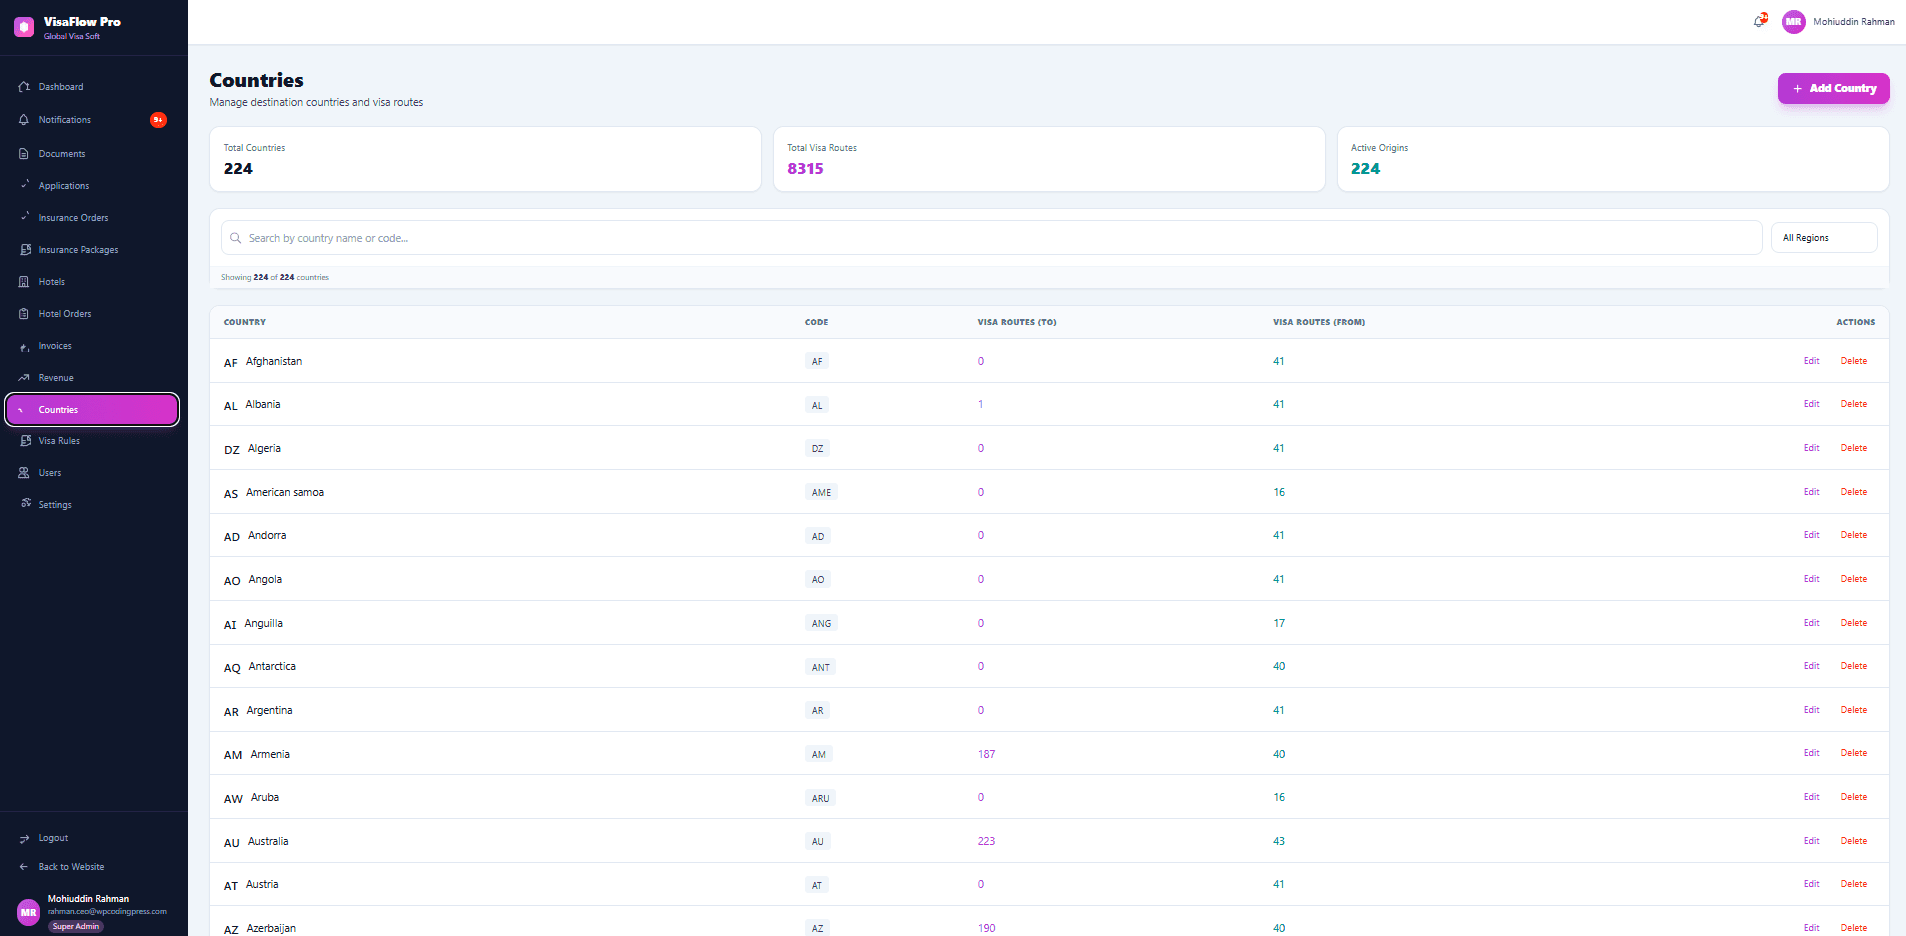Screen dimensions: 1906x936
Task: Click the VisaFlow Pro logo icon
Action: coord(24,27)
